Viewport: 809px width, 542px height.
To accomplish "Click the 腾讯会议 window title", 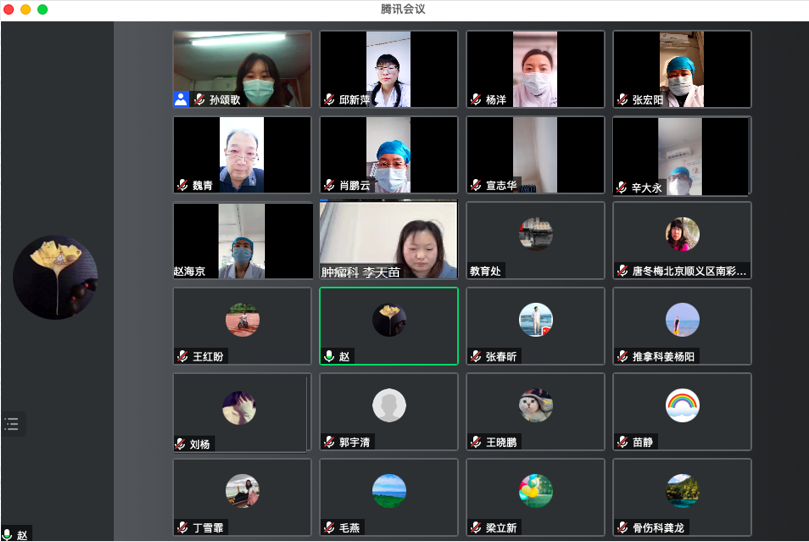I will click(x=404, y=9).
